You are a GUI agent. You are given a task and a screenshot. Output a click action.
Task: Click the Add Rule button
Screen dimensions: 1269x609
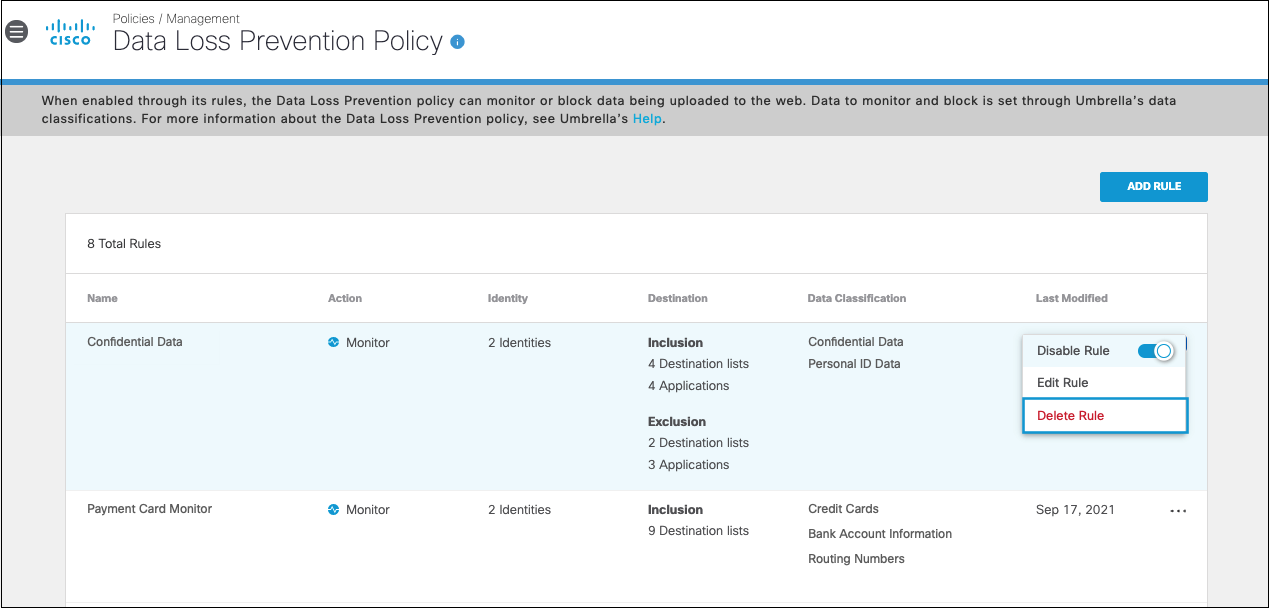click(1154, 187)
